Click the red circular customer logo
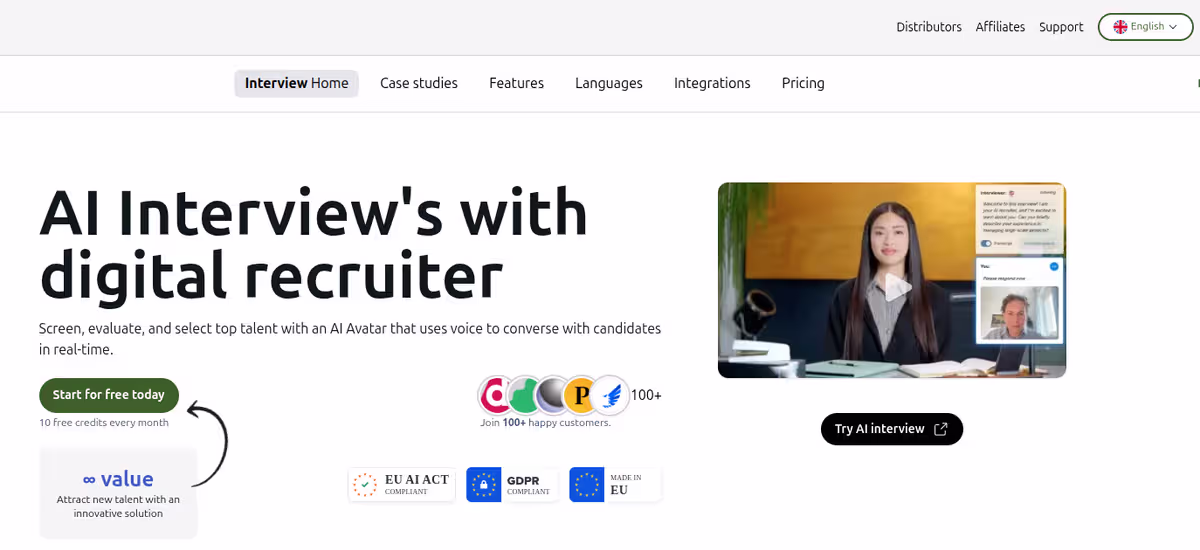Screen dimensions: 1200x550 tap(496, 396)
